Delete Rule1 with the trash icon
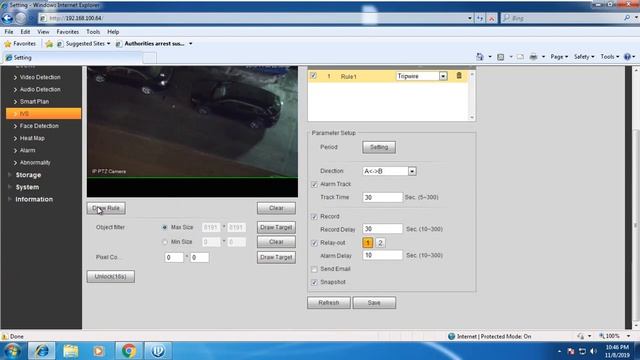Viewport: 640px width, 360px height. pos(459,76)
